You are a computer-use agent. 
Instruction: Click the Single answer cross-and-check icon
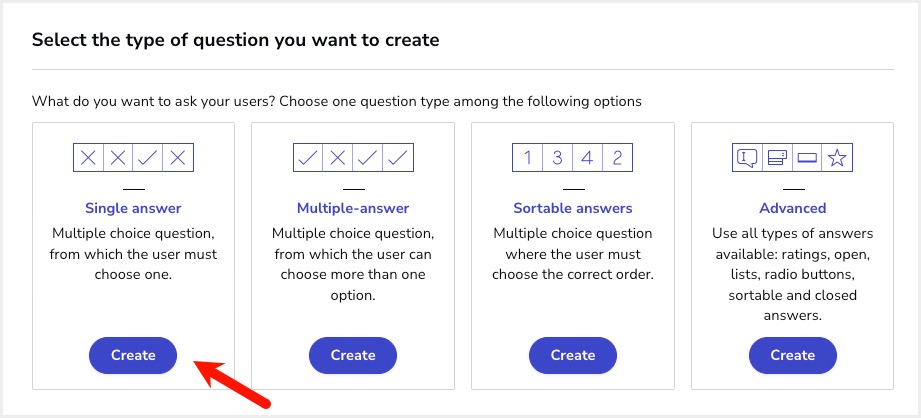(x=133, y=157)
